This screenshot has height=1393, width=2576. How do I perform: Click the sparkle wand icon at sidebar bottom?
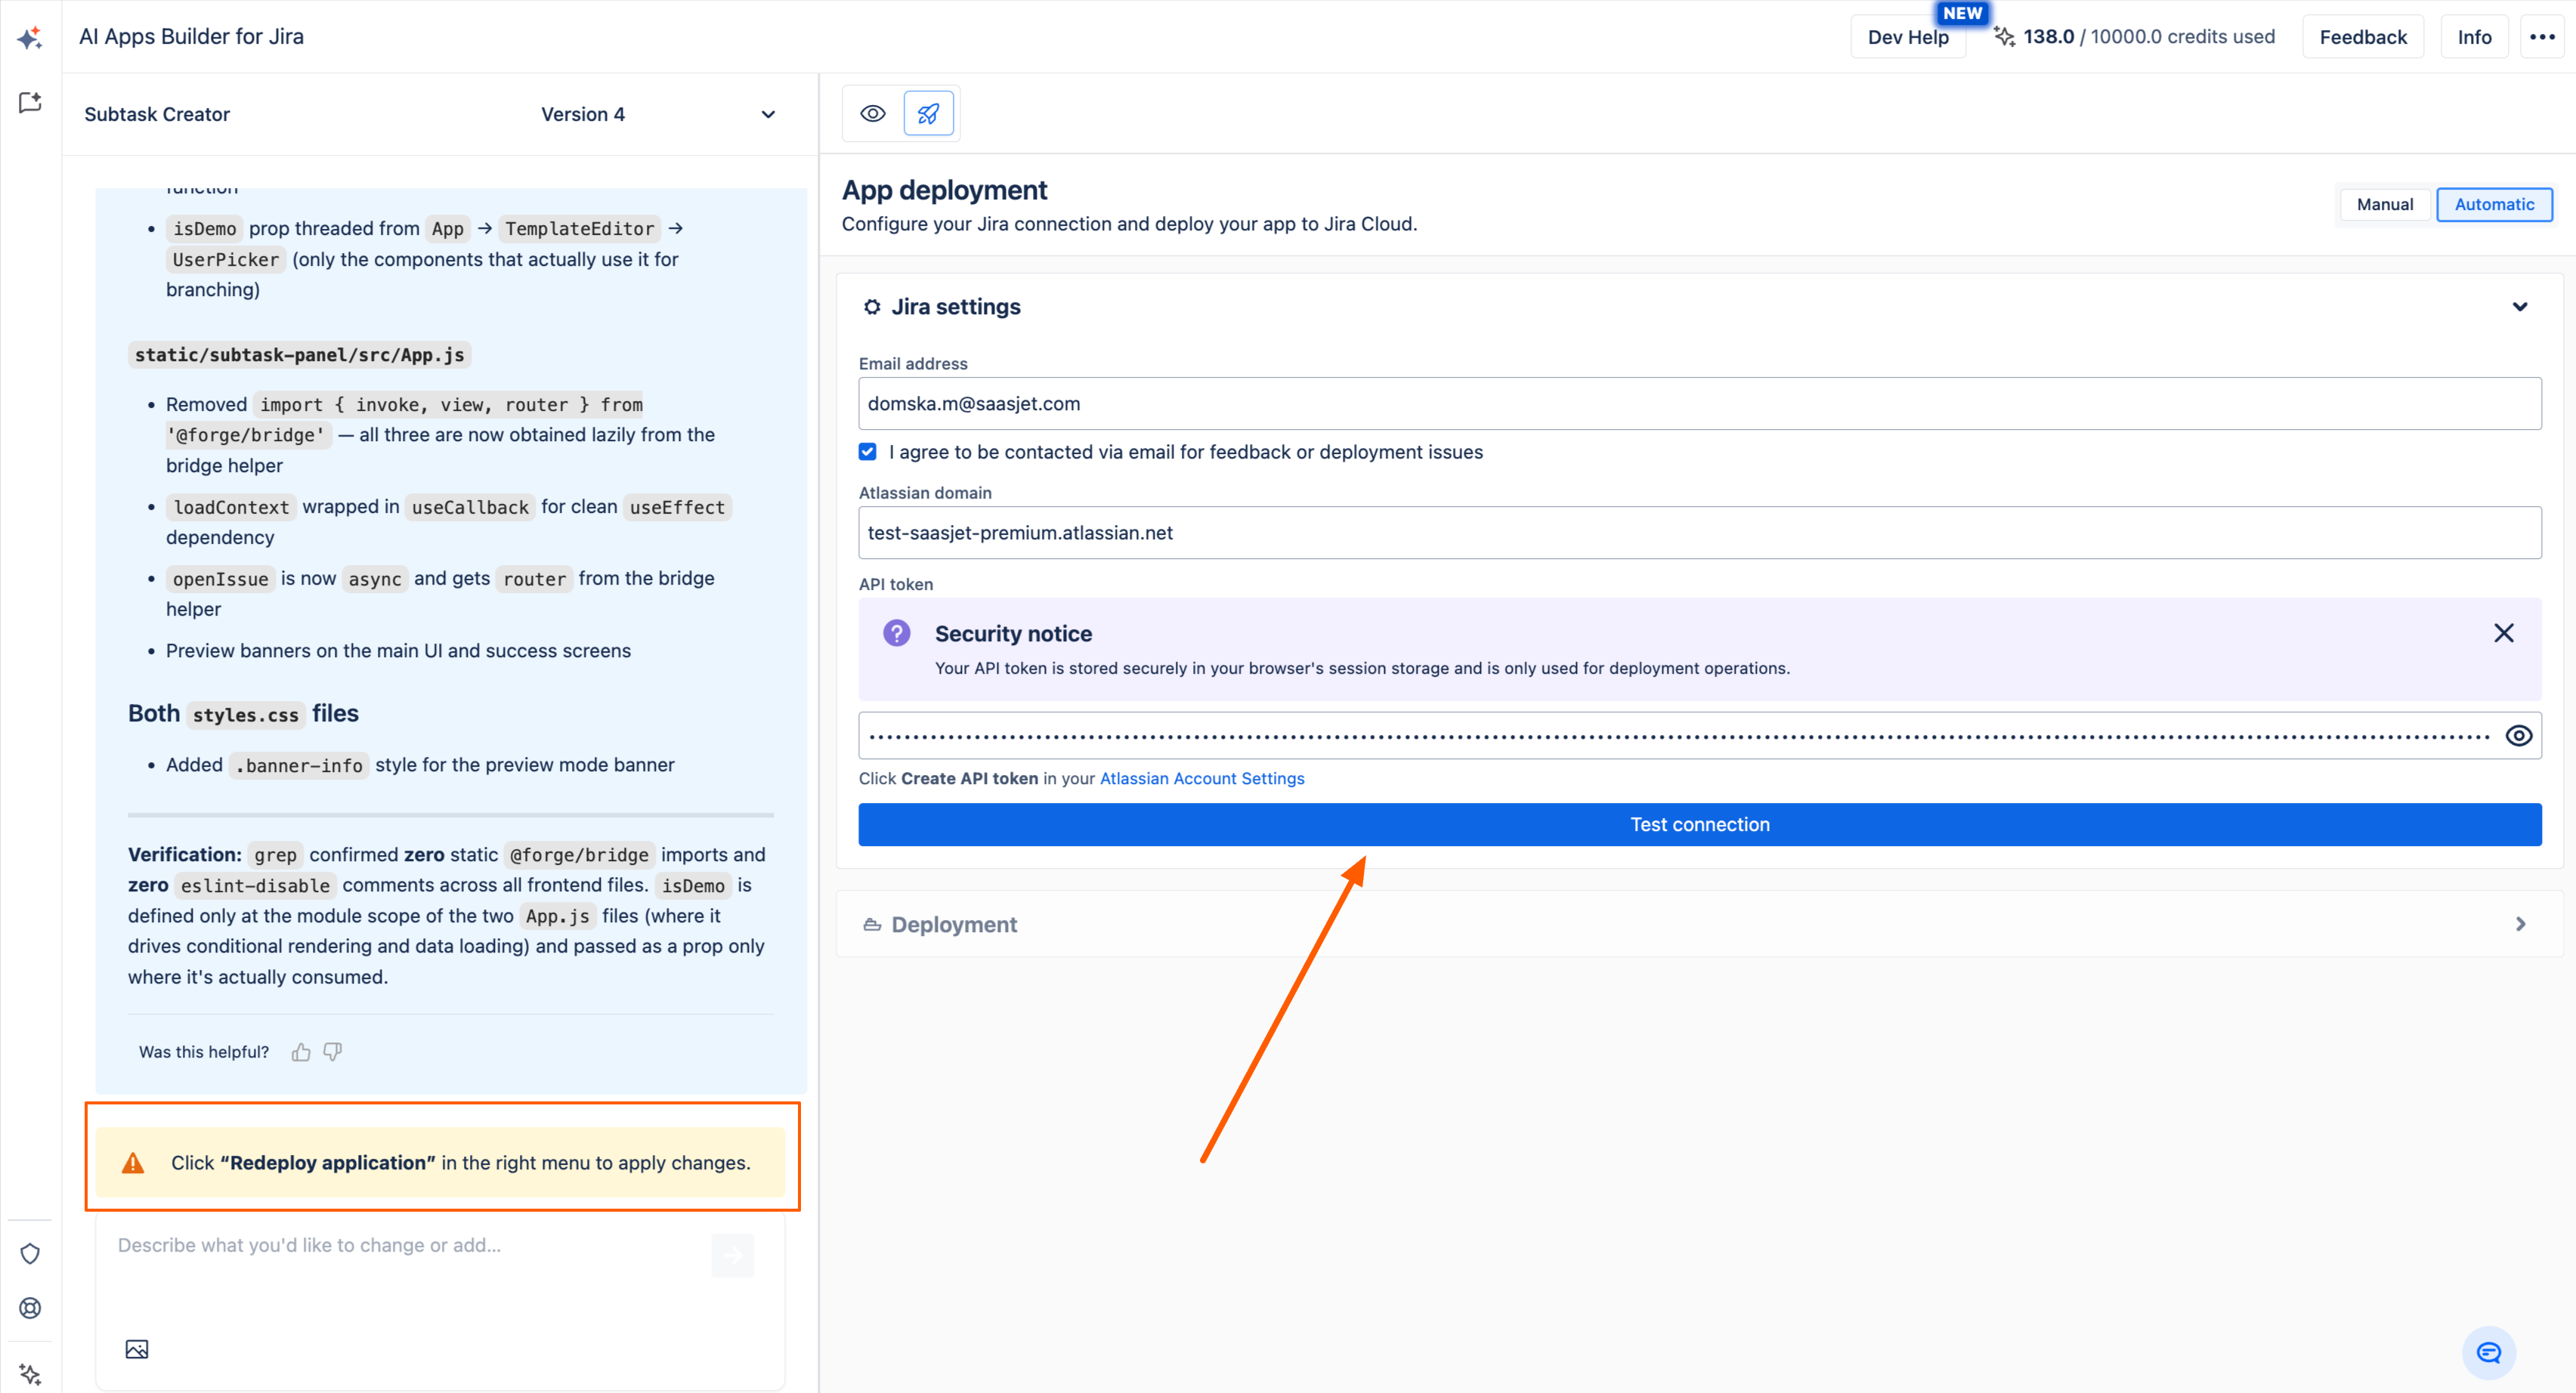pos(30,1374)
